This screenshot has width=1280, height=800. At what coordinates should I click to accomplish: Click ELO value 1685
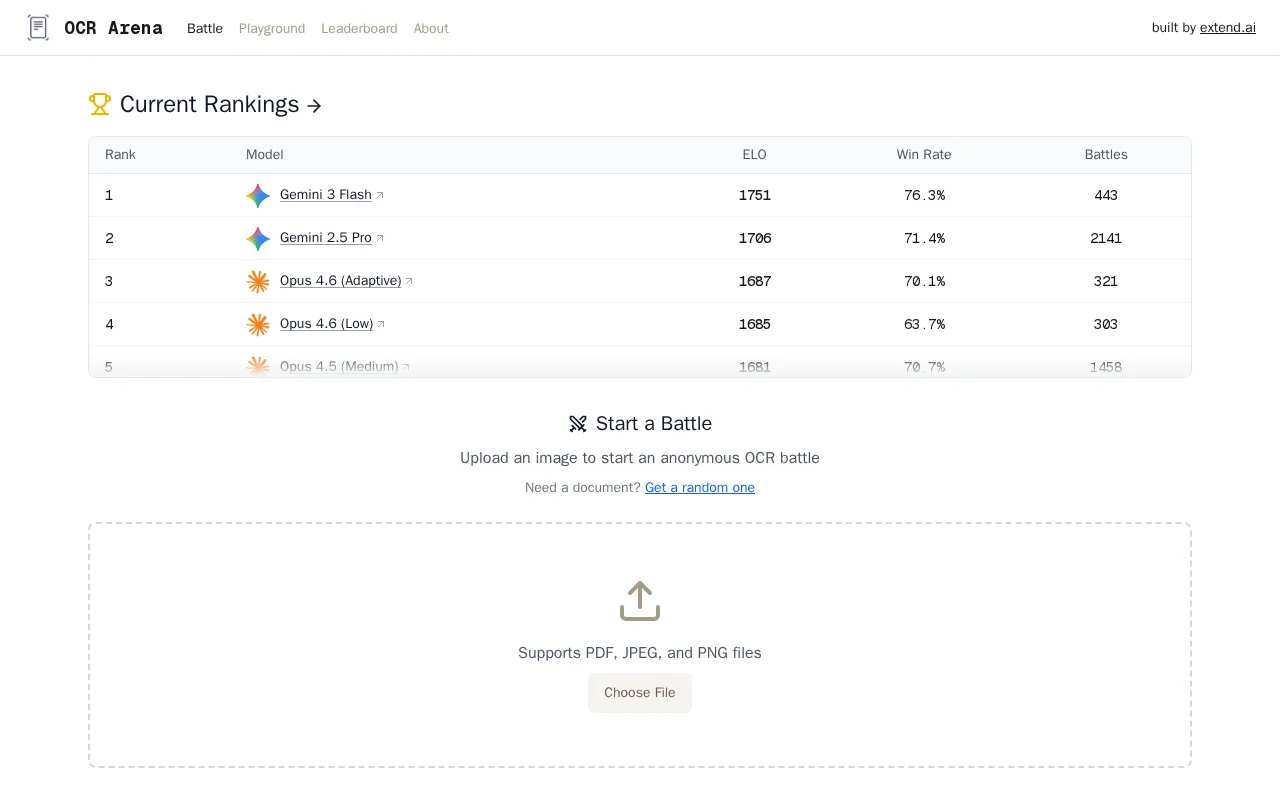tap(755, 324)
